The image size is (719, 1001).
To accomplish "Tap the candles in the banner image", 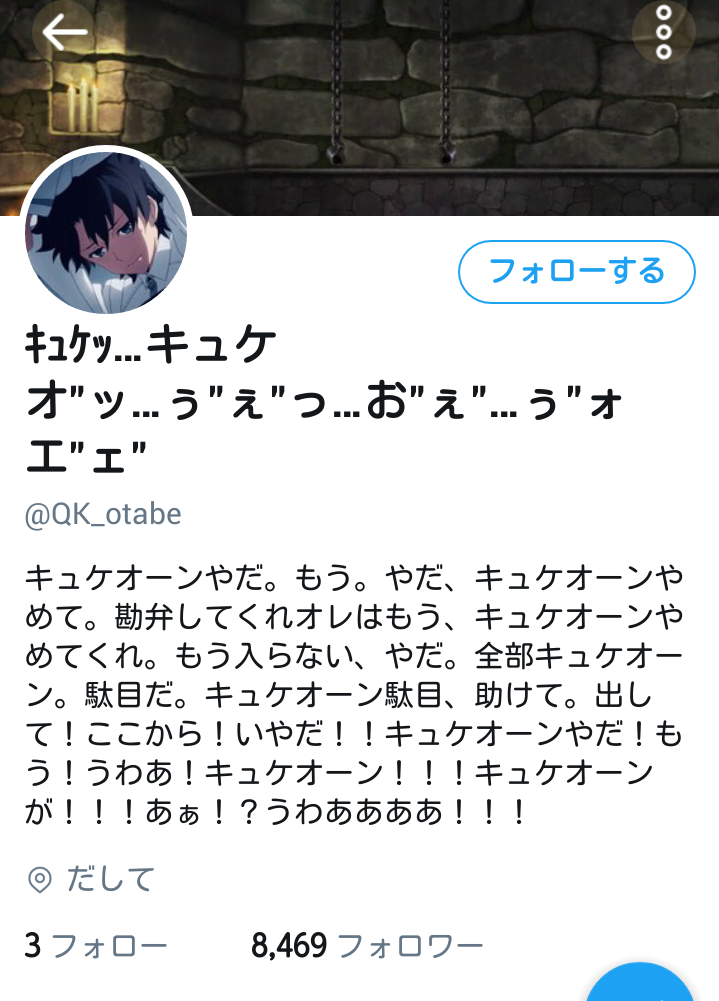I will click(x=82, y=107).
